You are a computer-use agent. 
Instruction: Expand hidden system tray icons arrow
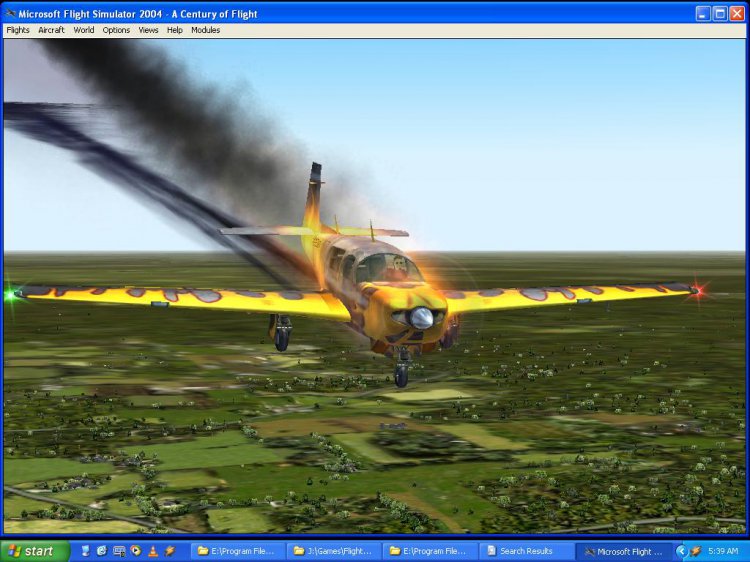point(681,551)
